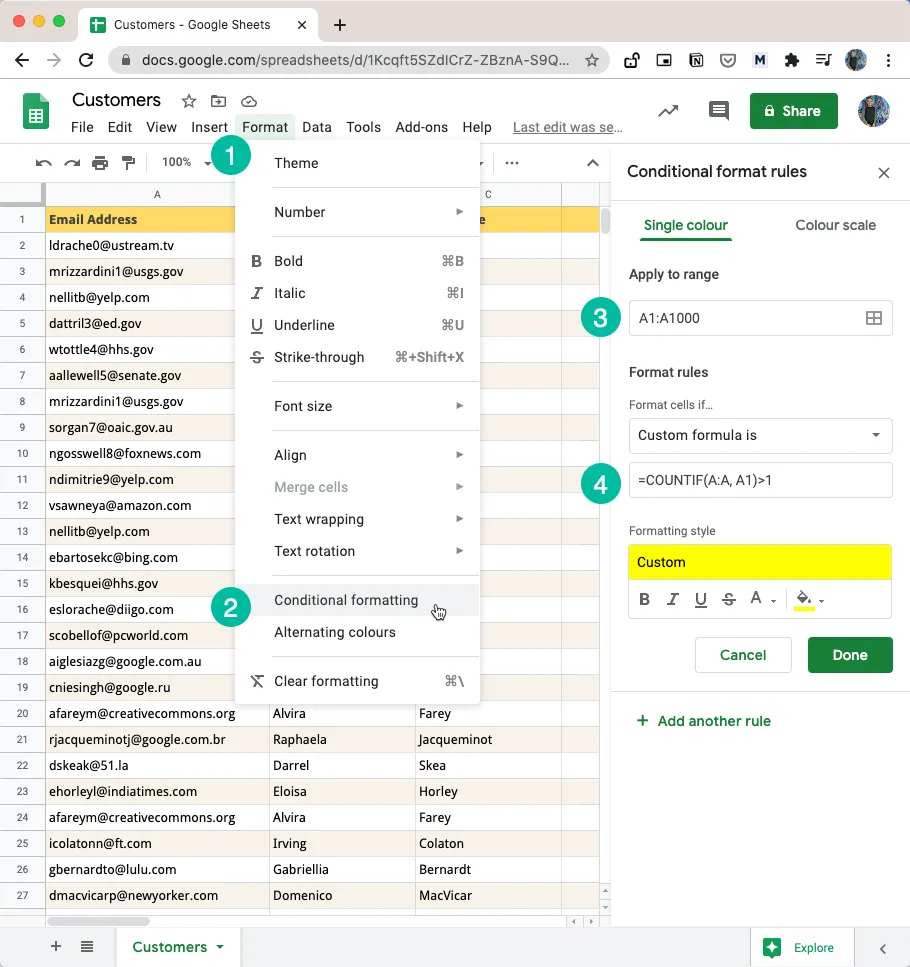Toggle bold in the formatting style bar

coord(644,599)
